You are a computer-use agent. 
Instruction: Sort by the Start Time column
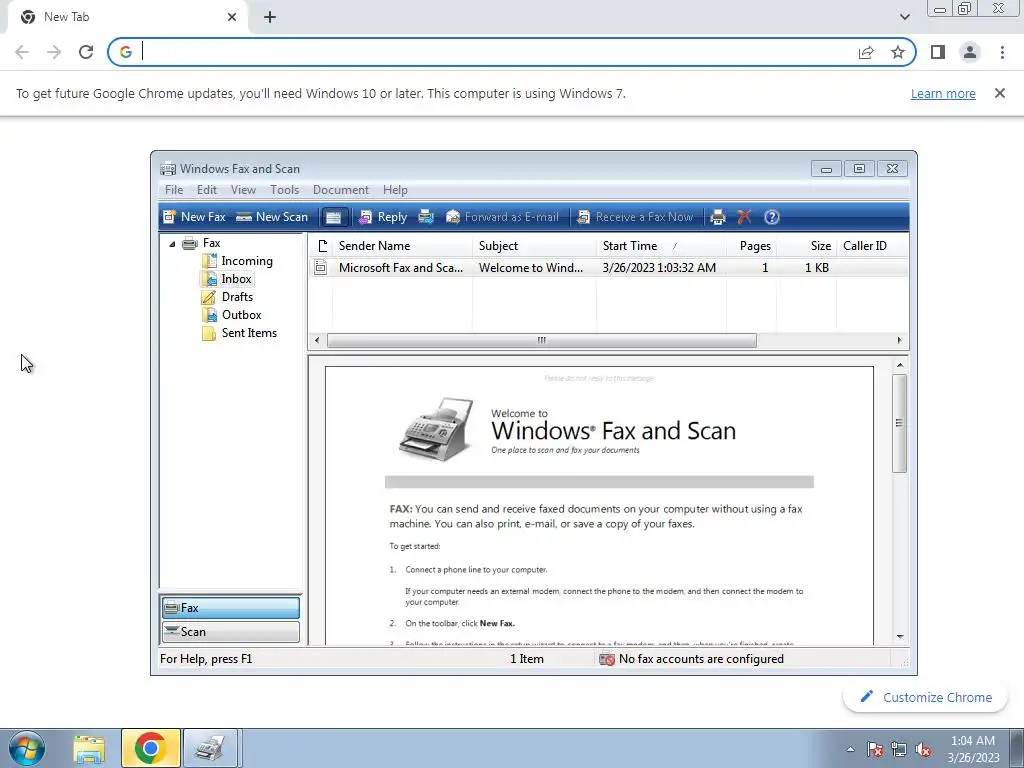click(661, 246)
